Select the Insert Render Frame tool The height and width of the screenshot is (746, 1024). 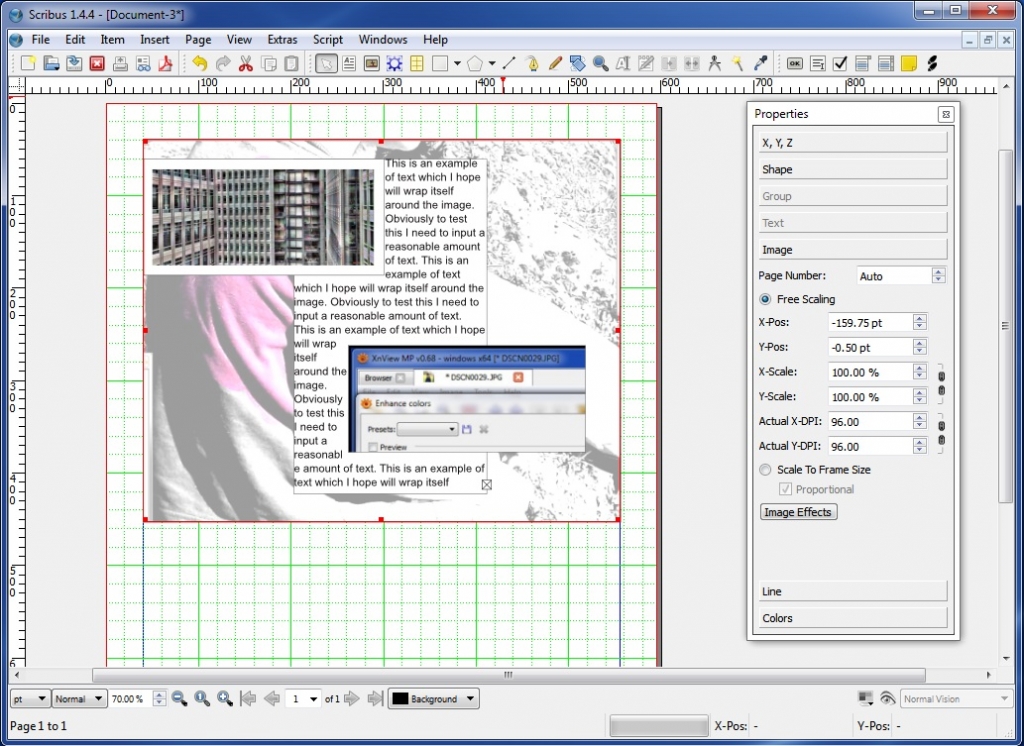pyautogui.click(x=393, y=63)
